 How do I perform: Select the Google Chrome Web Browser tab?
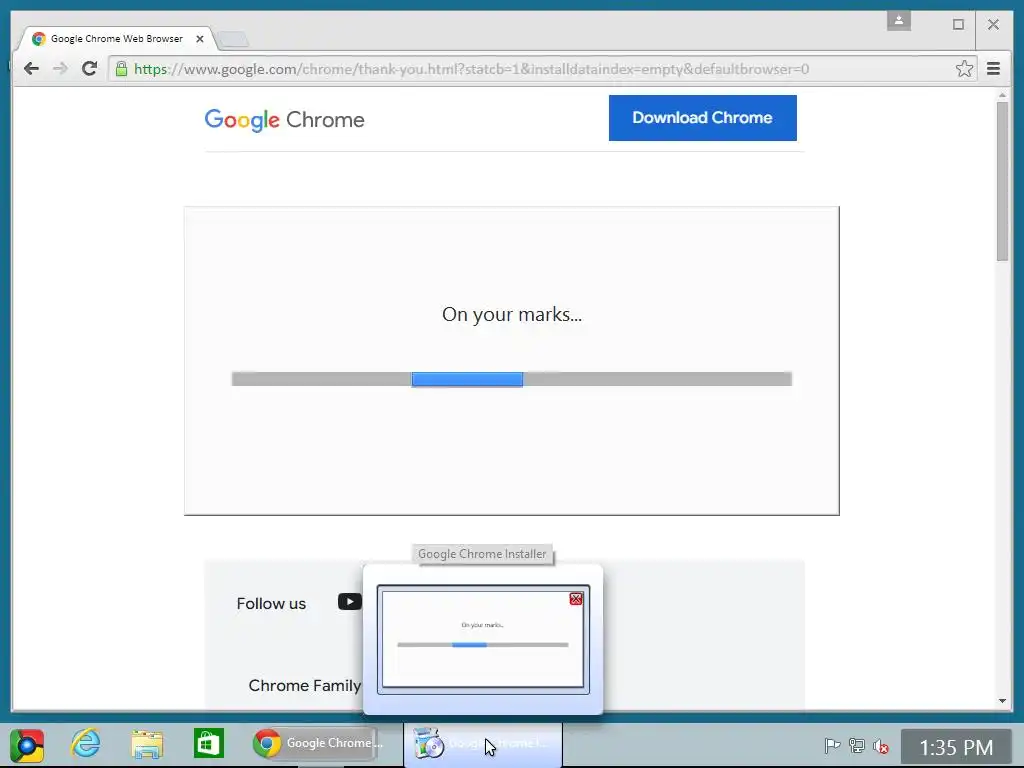(x=118, y=39)
